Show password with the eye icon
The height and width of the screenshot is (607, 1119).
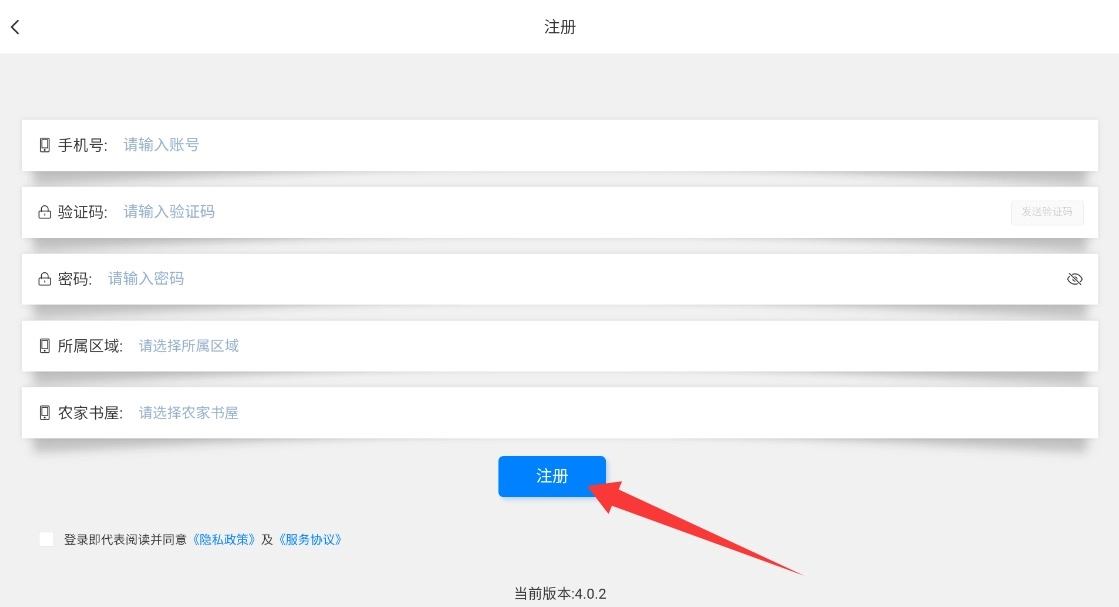coord(1074,279)
